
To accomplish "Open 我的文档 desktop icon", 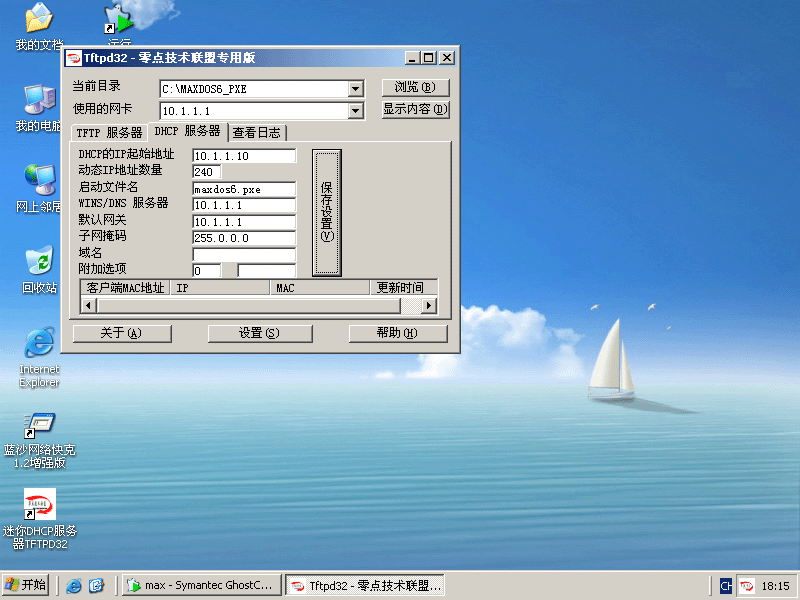I will pos(39,20).
